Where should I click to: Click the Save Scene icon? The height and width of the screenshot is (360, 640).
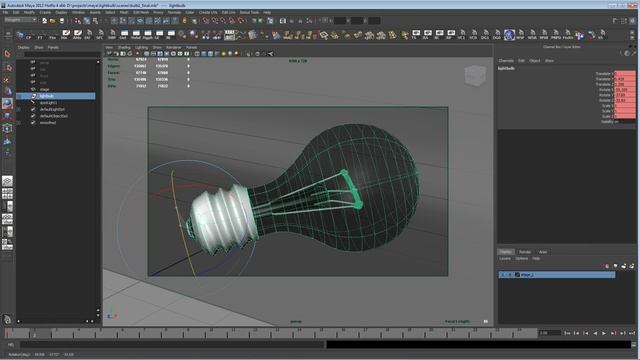click(62, 20)
